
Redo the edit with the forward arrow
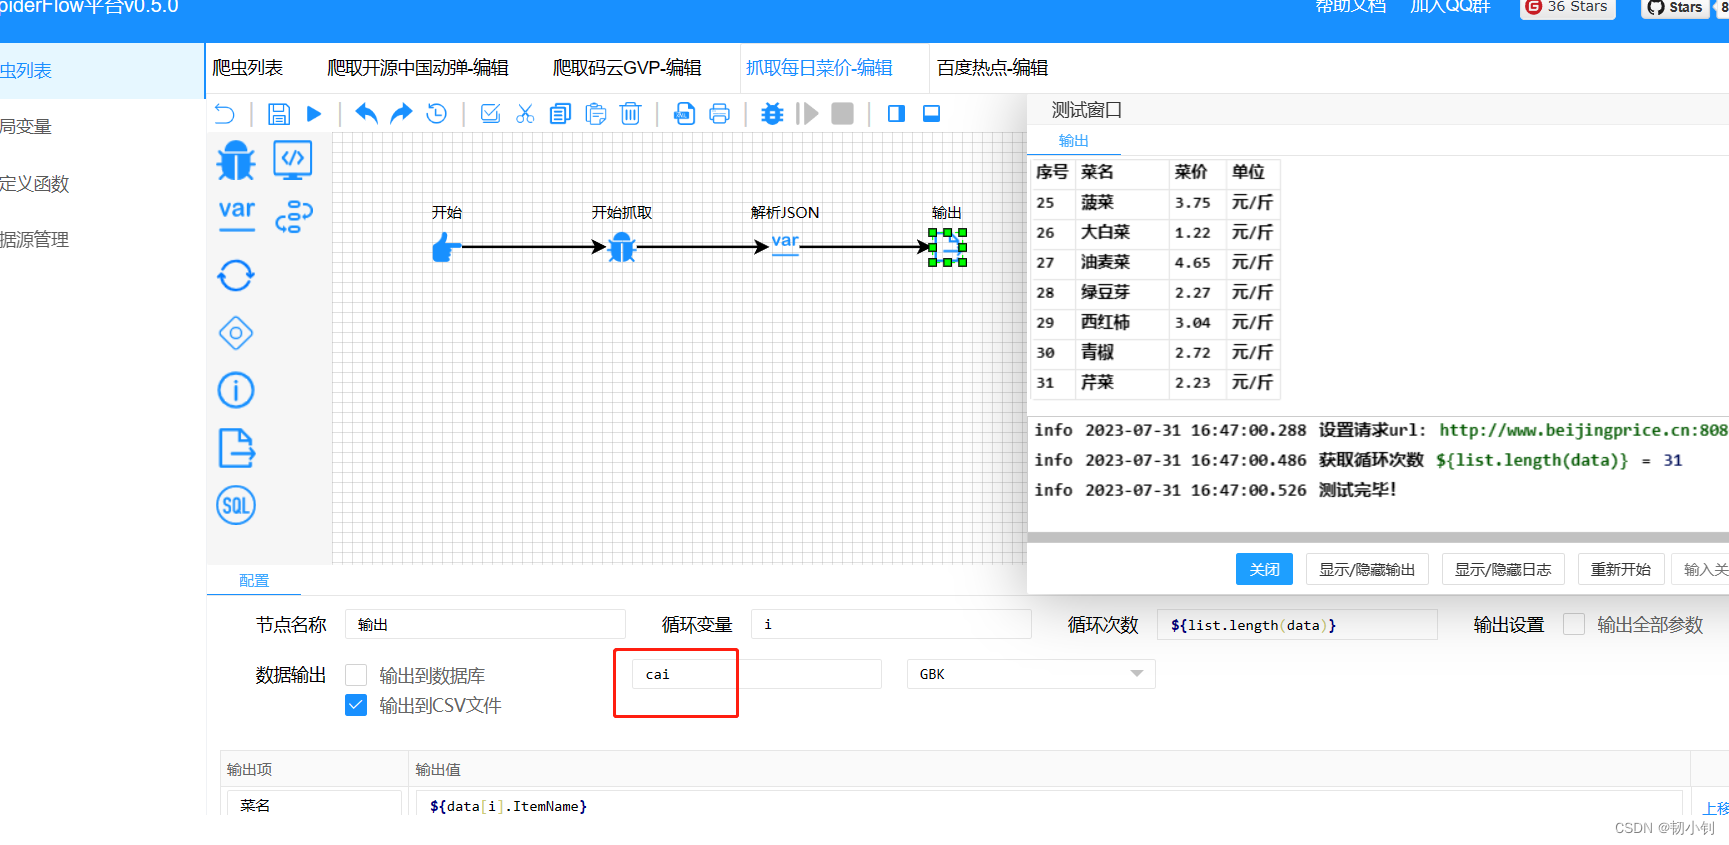401,113
